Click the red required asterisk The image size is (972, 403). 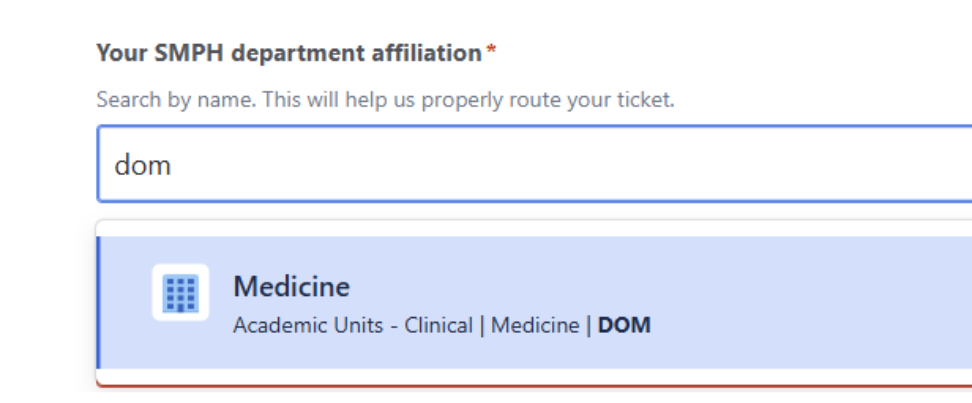pos(491,53)
